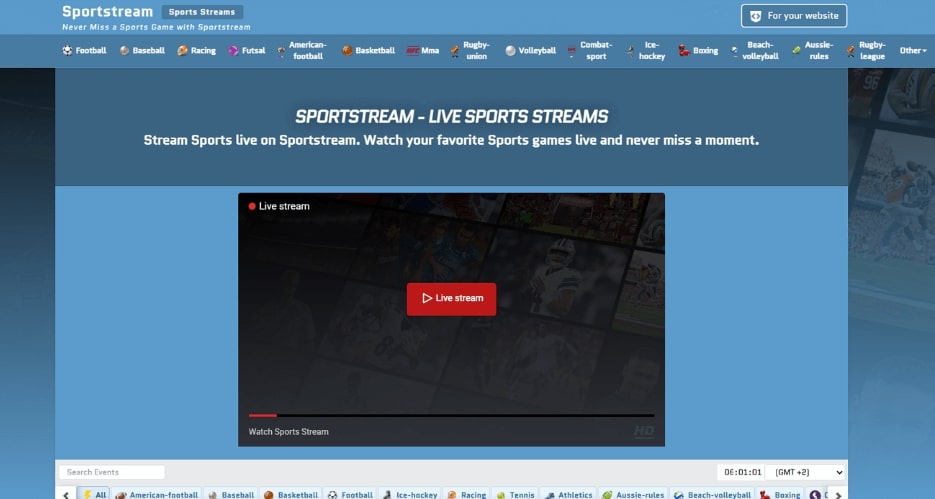Open Beach-volleyball in the top navigation bar
Screen dimensions: 935x499
point(755,51)
